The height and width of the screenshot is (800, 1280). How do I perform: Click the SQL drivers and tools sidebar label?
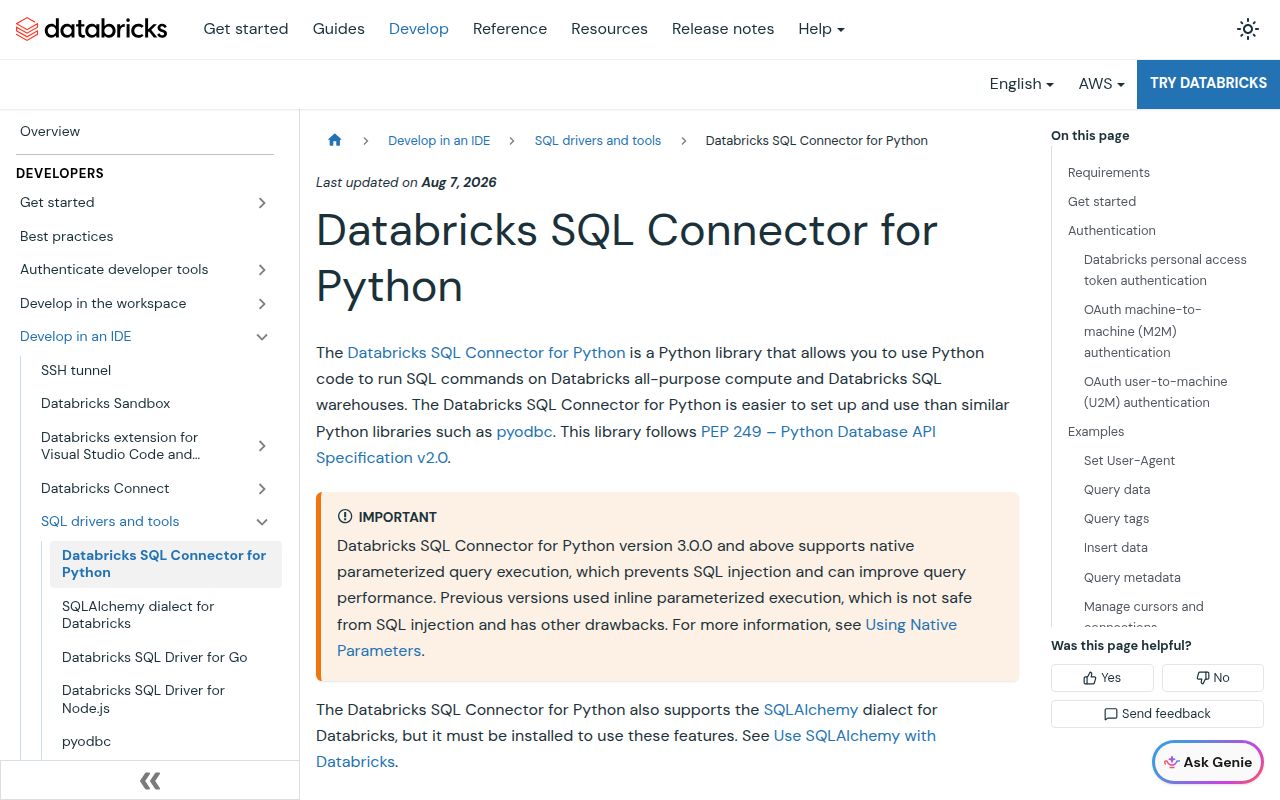click(x=110, y=521)
